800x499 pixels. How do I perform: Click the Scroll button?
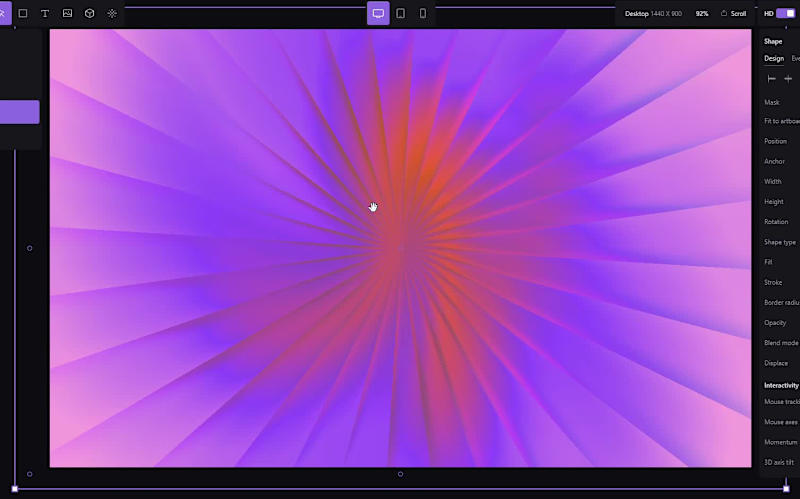(x=733, y=14)
